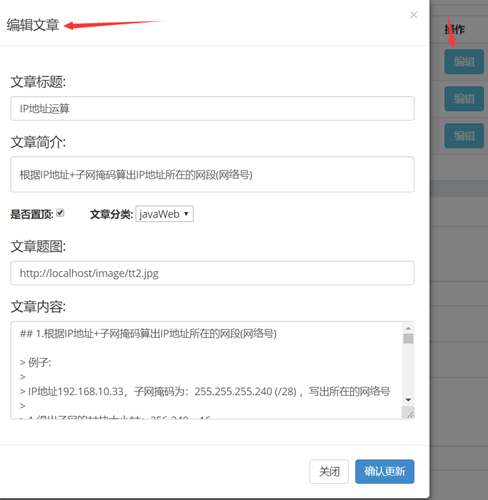
Task: Focus the 文章简介 text area
Action: tap(212, 174)
